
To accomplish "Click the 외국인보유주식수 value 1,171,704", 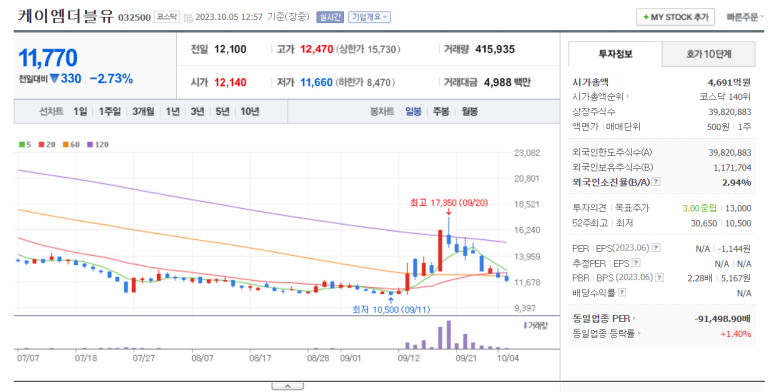I will tap(732, 168).
